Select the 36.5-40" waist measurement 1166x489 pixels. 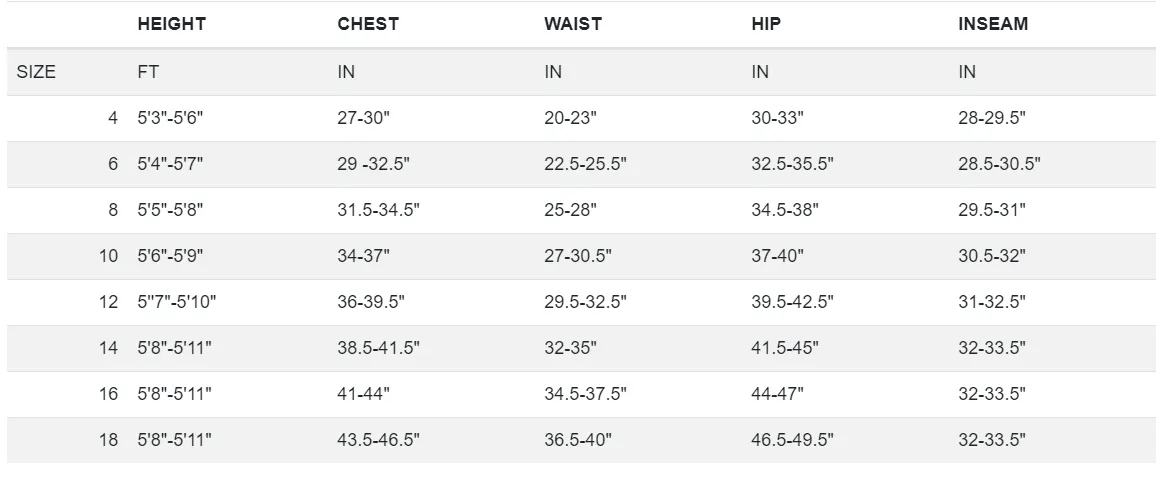pos(578,440)
